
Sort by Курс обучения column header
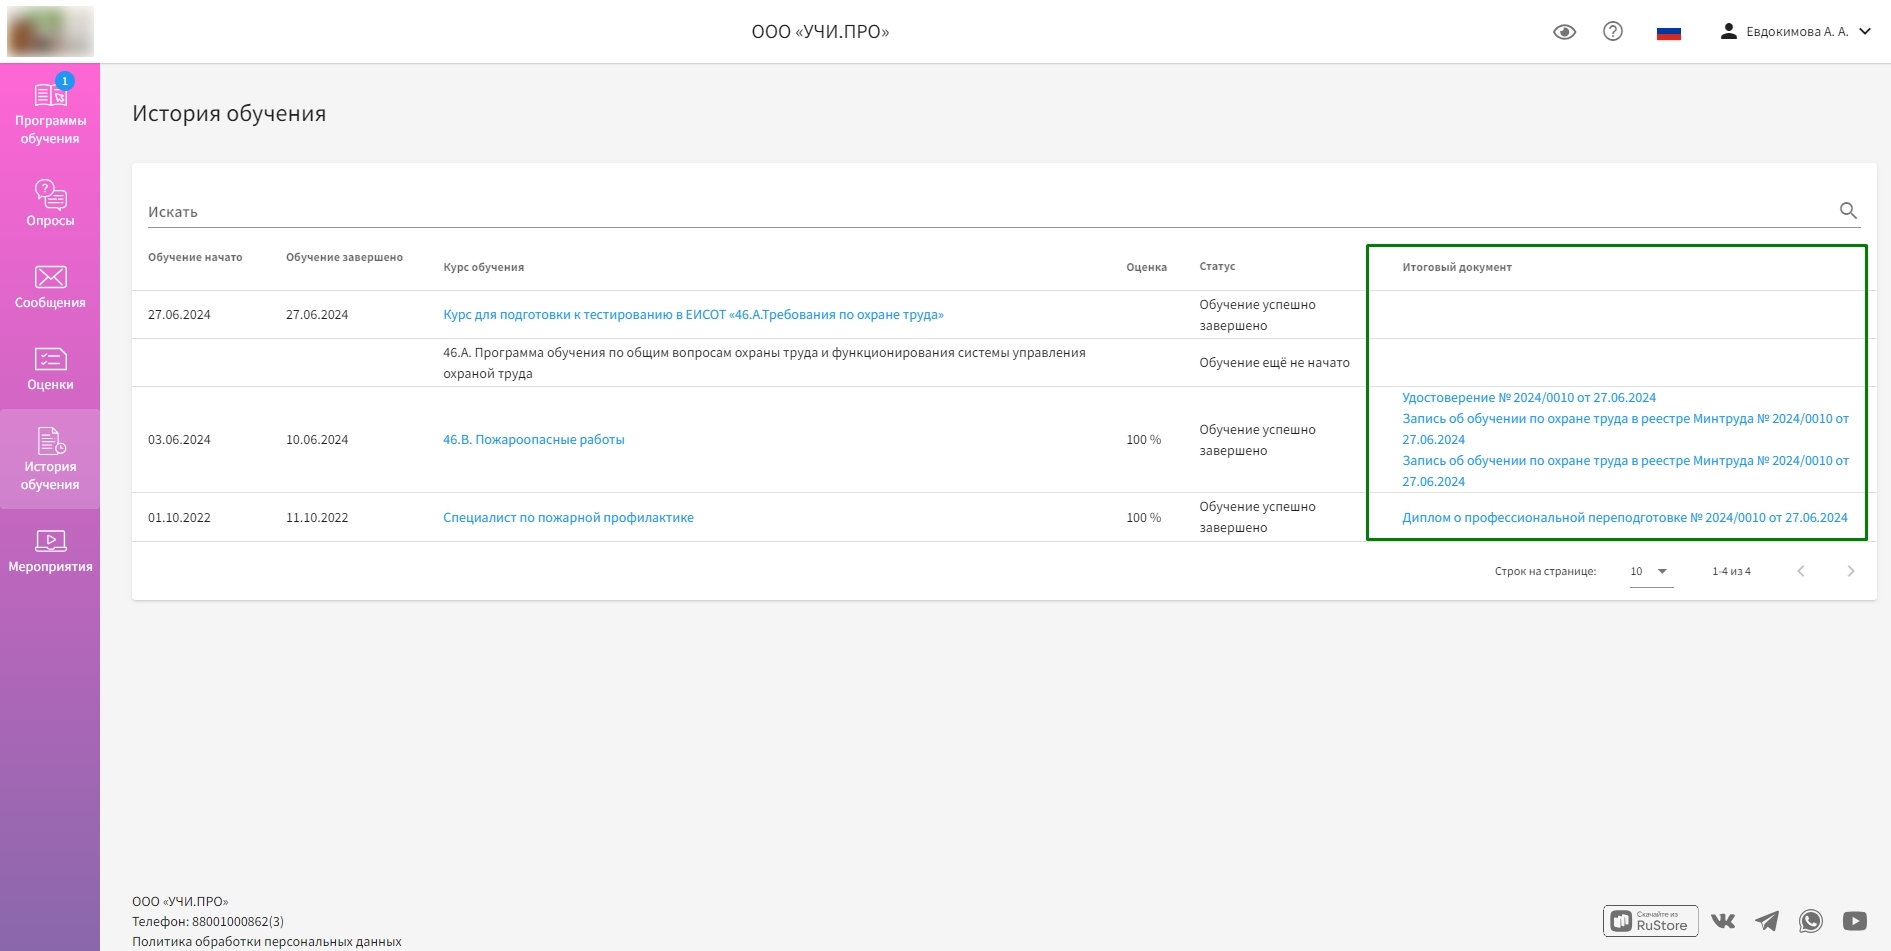click(x=483, y=267)
